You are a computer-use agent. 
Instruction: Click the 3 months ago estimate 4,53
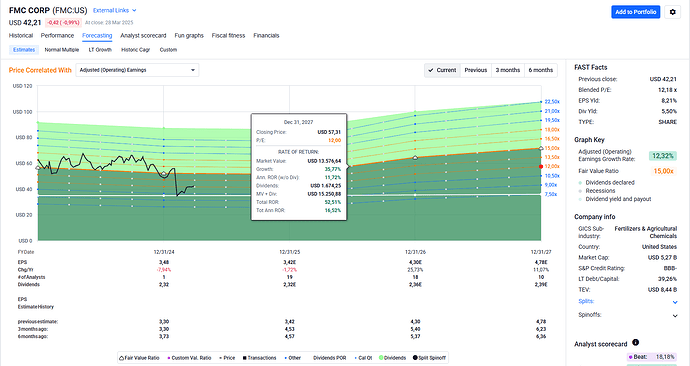290,329
